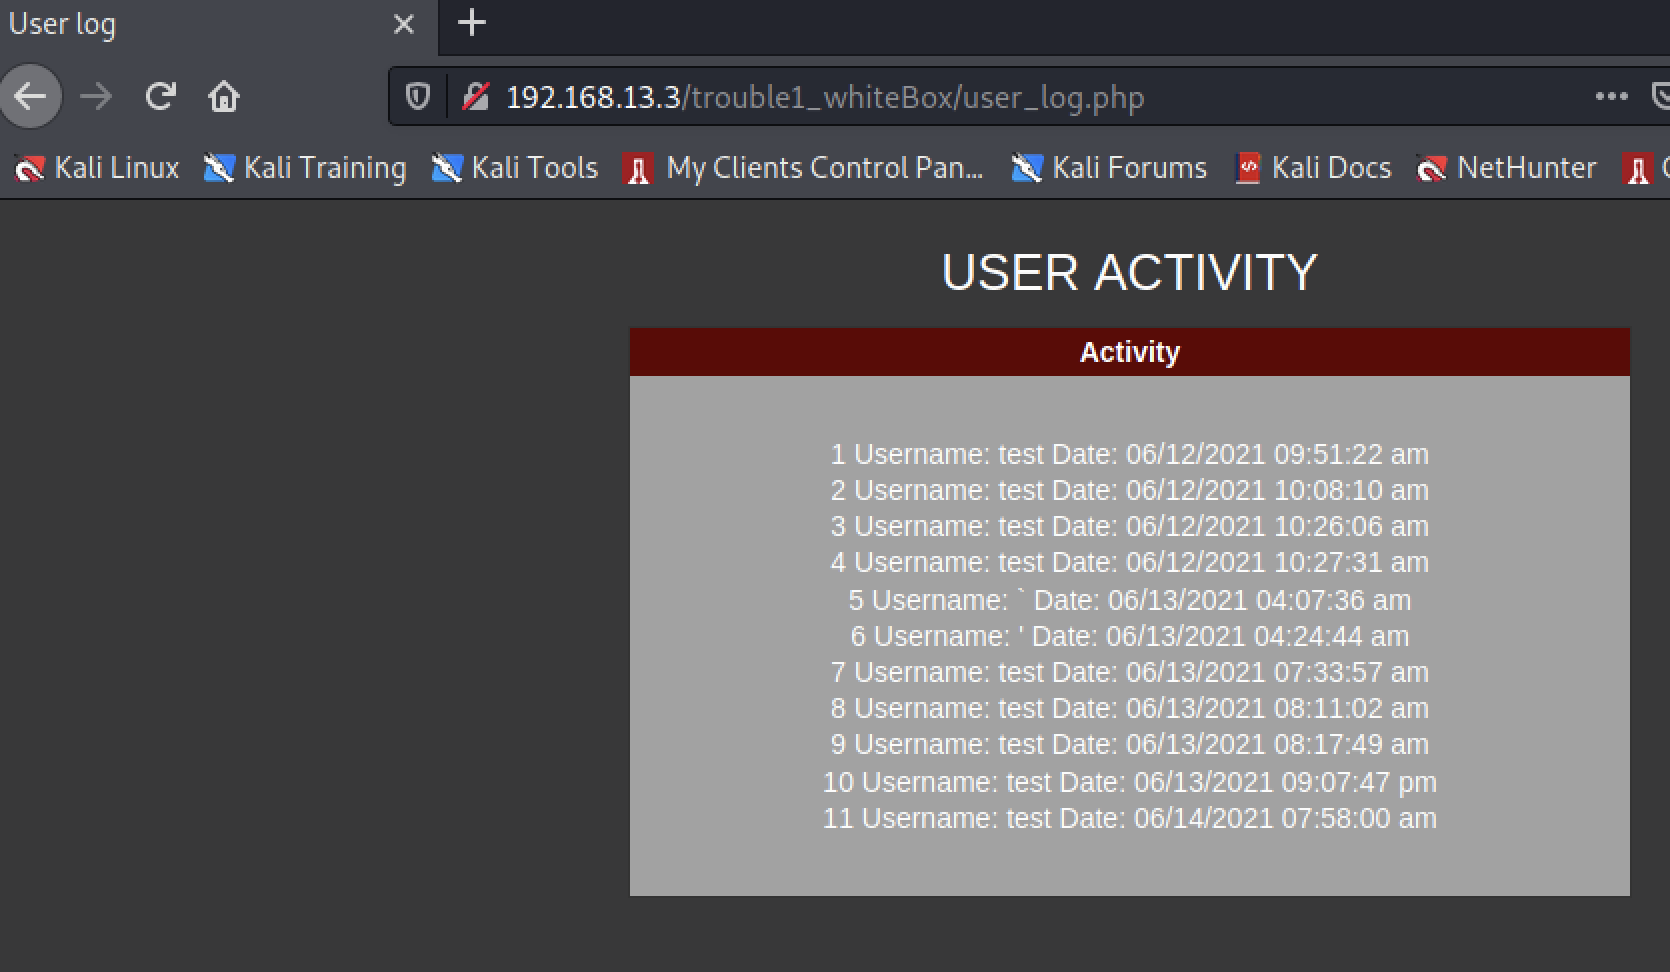The image size is (1670, 972).
Task: Click the Activity table header
Action: [x=1130, y=352]
